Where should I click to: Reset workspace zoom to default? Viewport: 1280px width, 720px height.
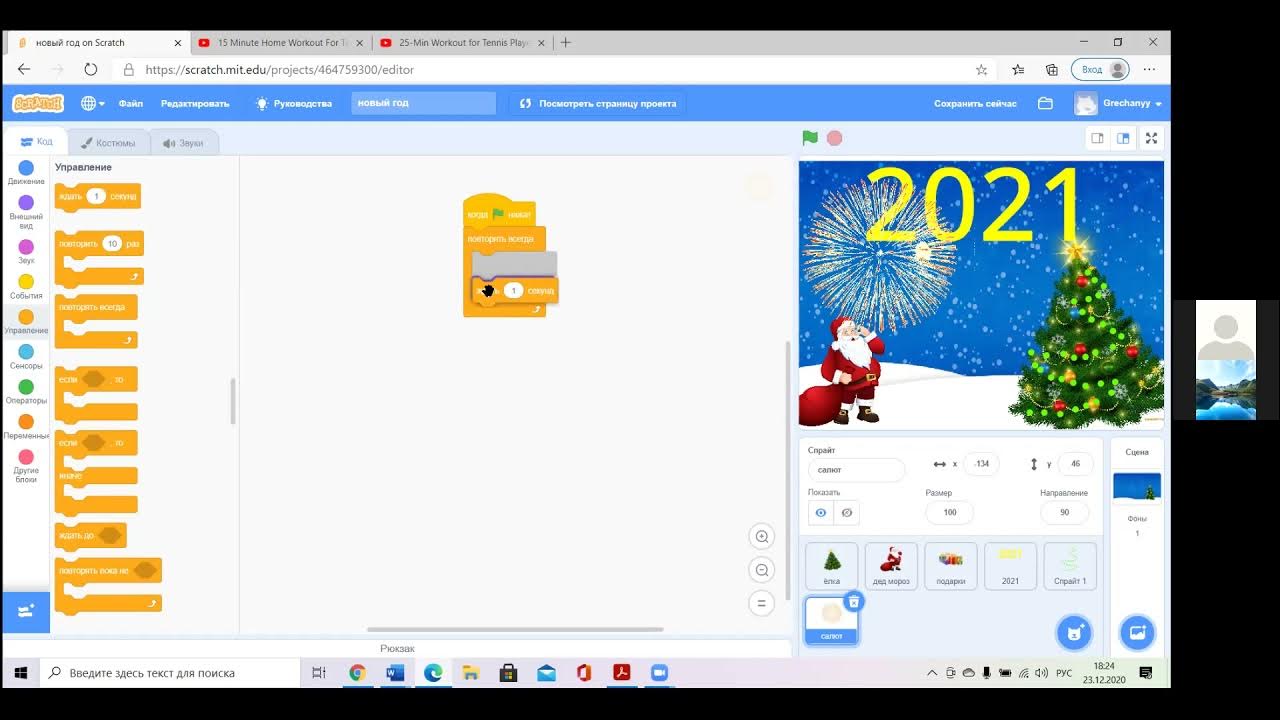point(762,603)
